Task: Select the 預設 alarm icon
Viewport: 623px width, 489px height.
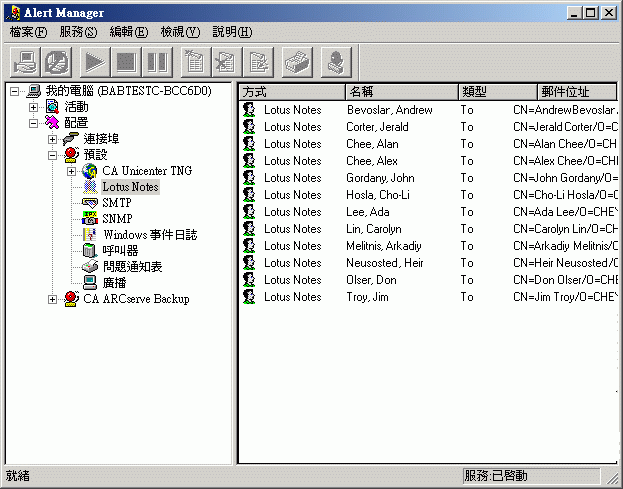Action: click(x=71, y=155)
